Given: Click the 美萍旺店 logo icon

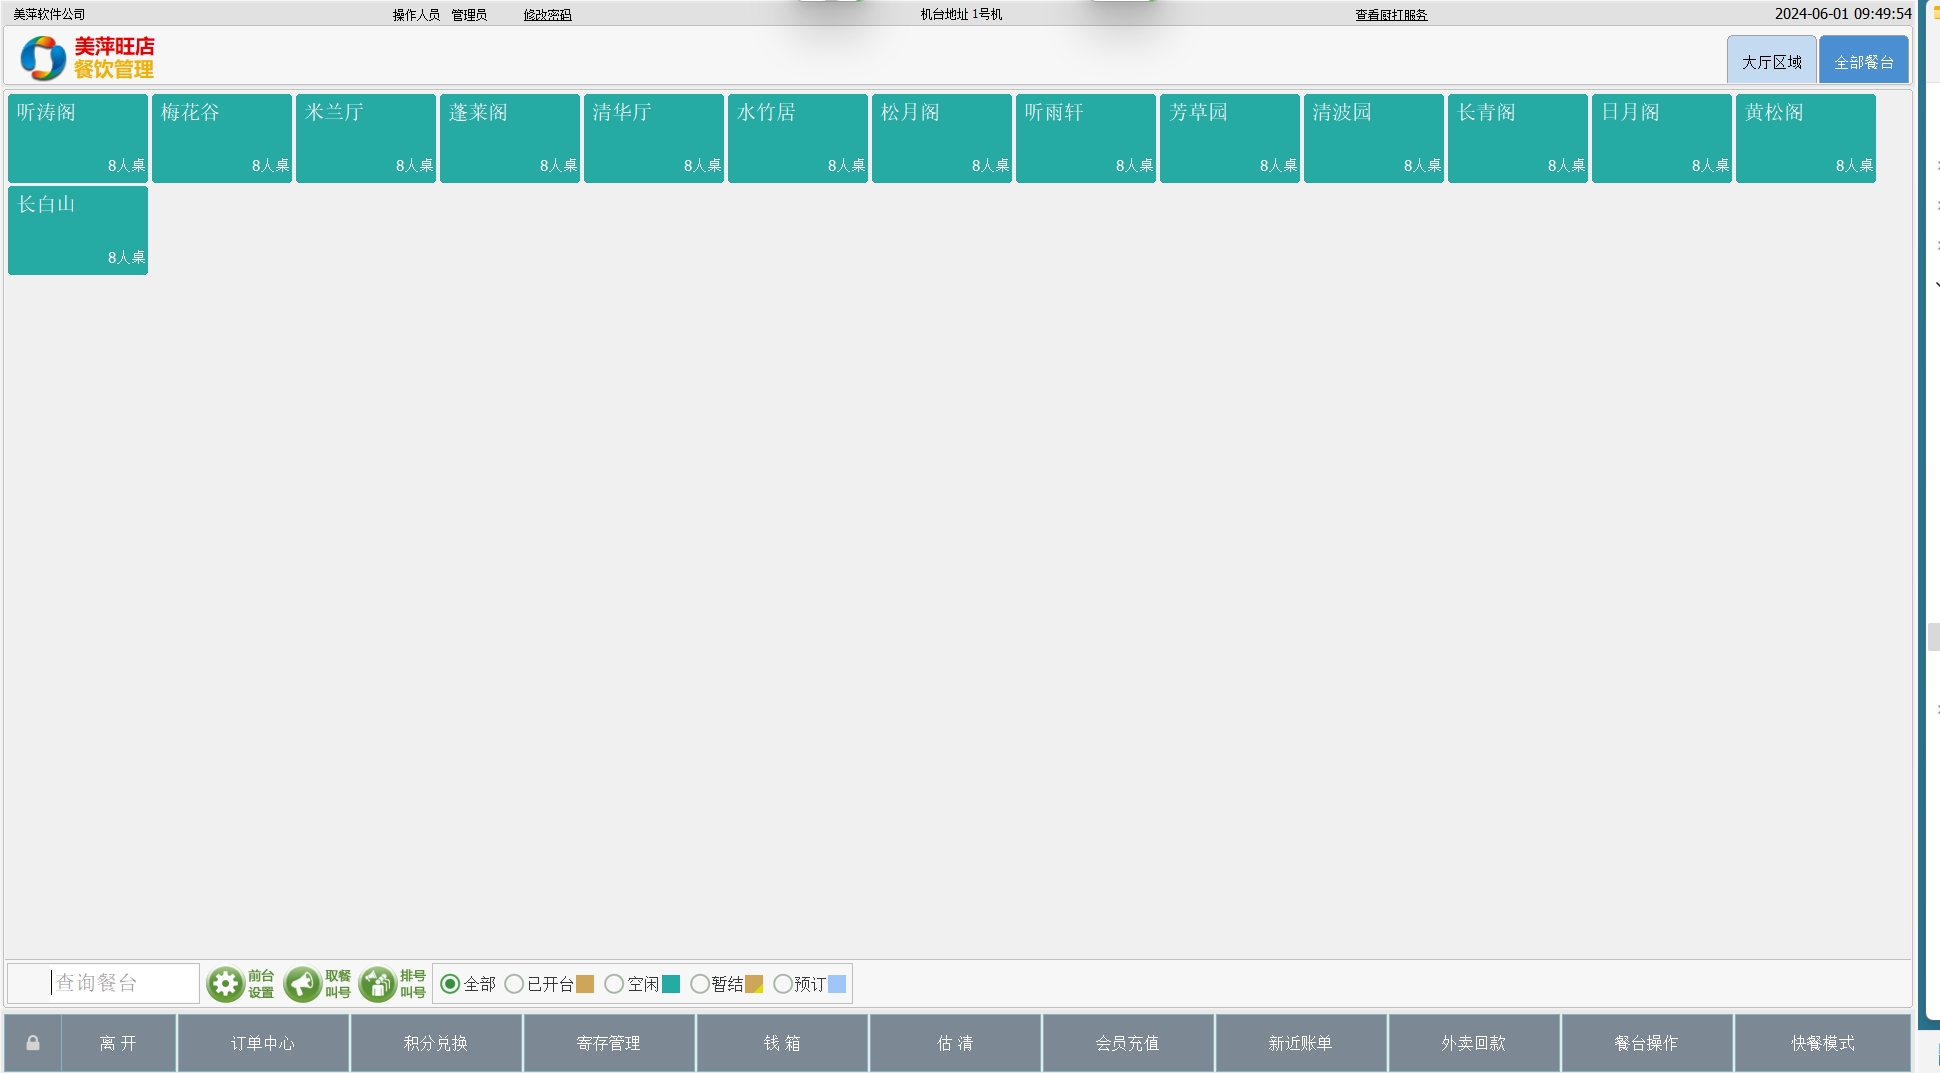Looking at the screenshot, I should pyautogui.click(x=43, y=58).
